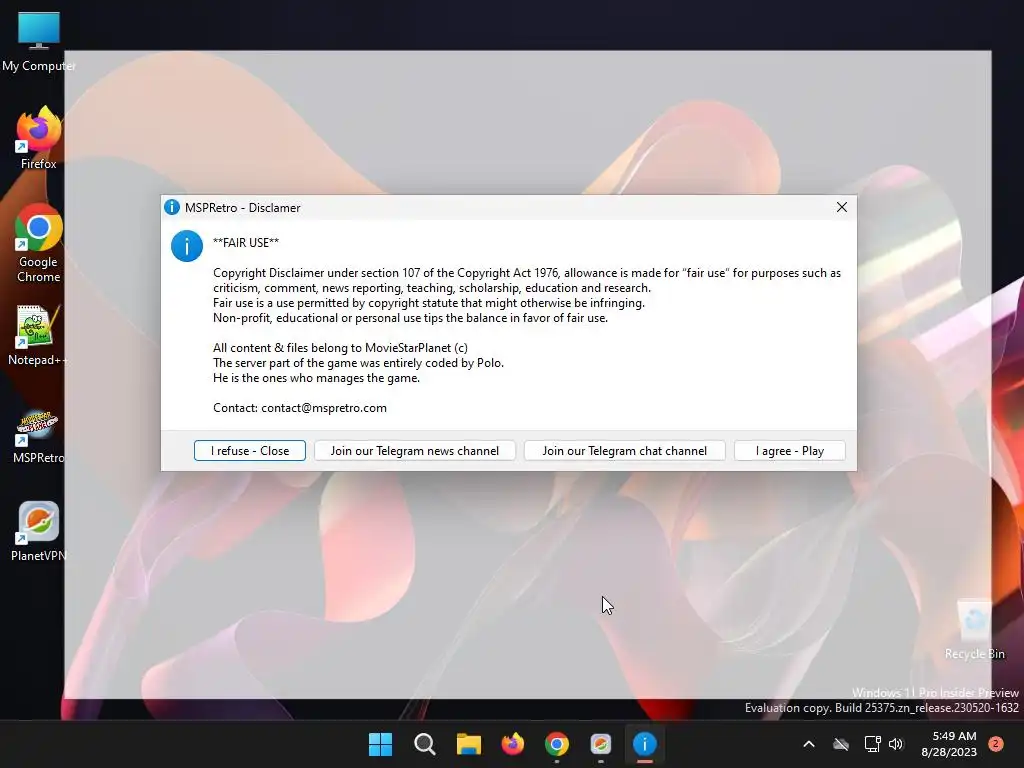Open the Telegram chat channel button
Image resolution: width=1024 pixels, height=768 pixels.
624,451
